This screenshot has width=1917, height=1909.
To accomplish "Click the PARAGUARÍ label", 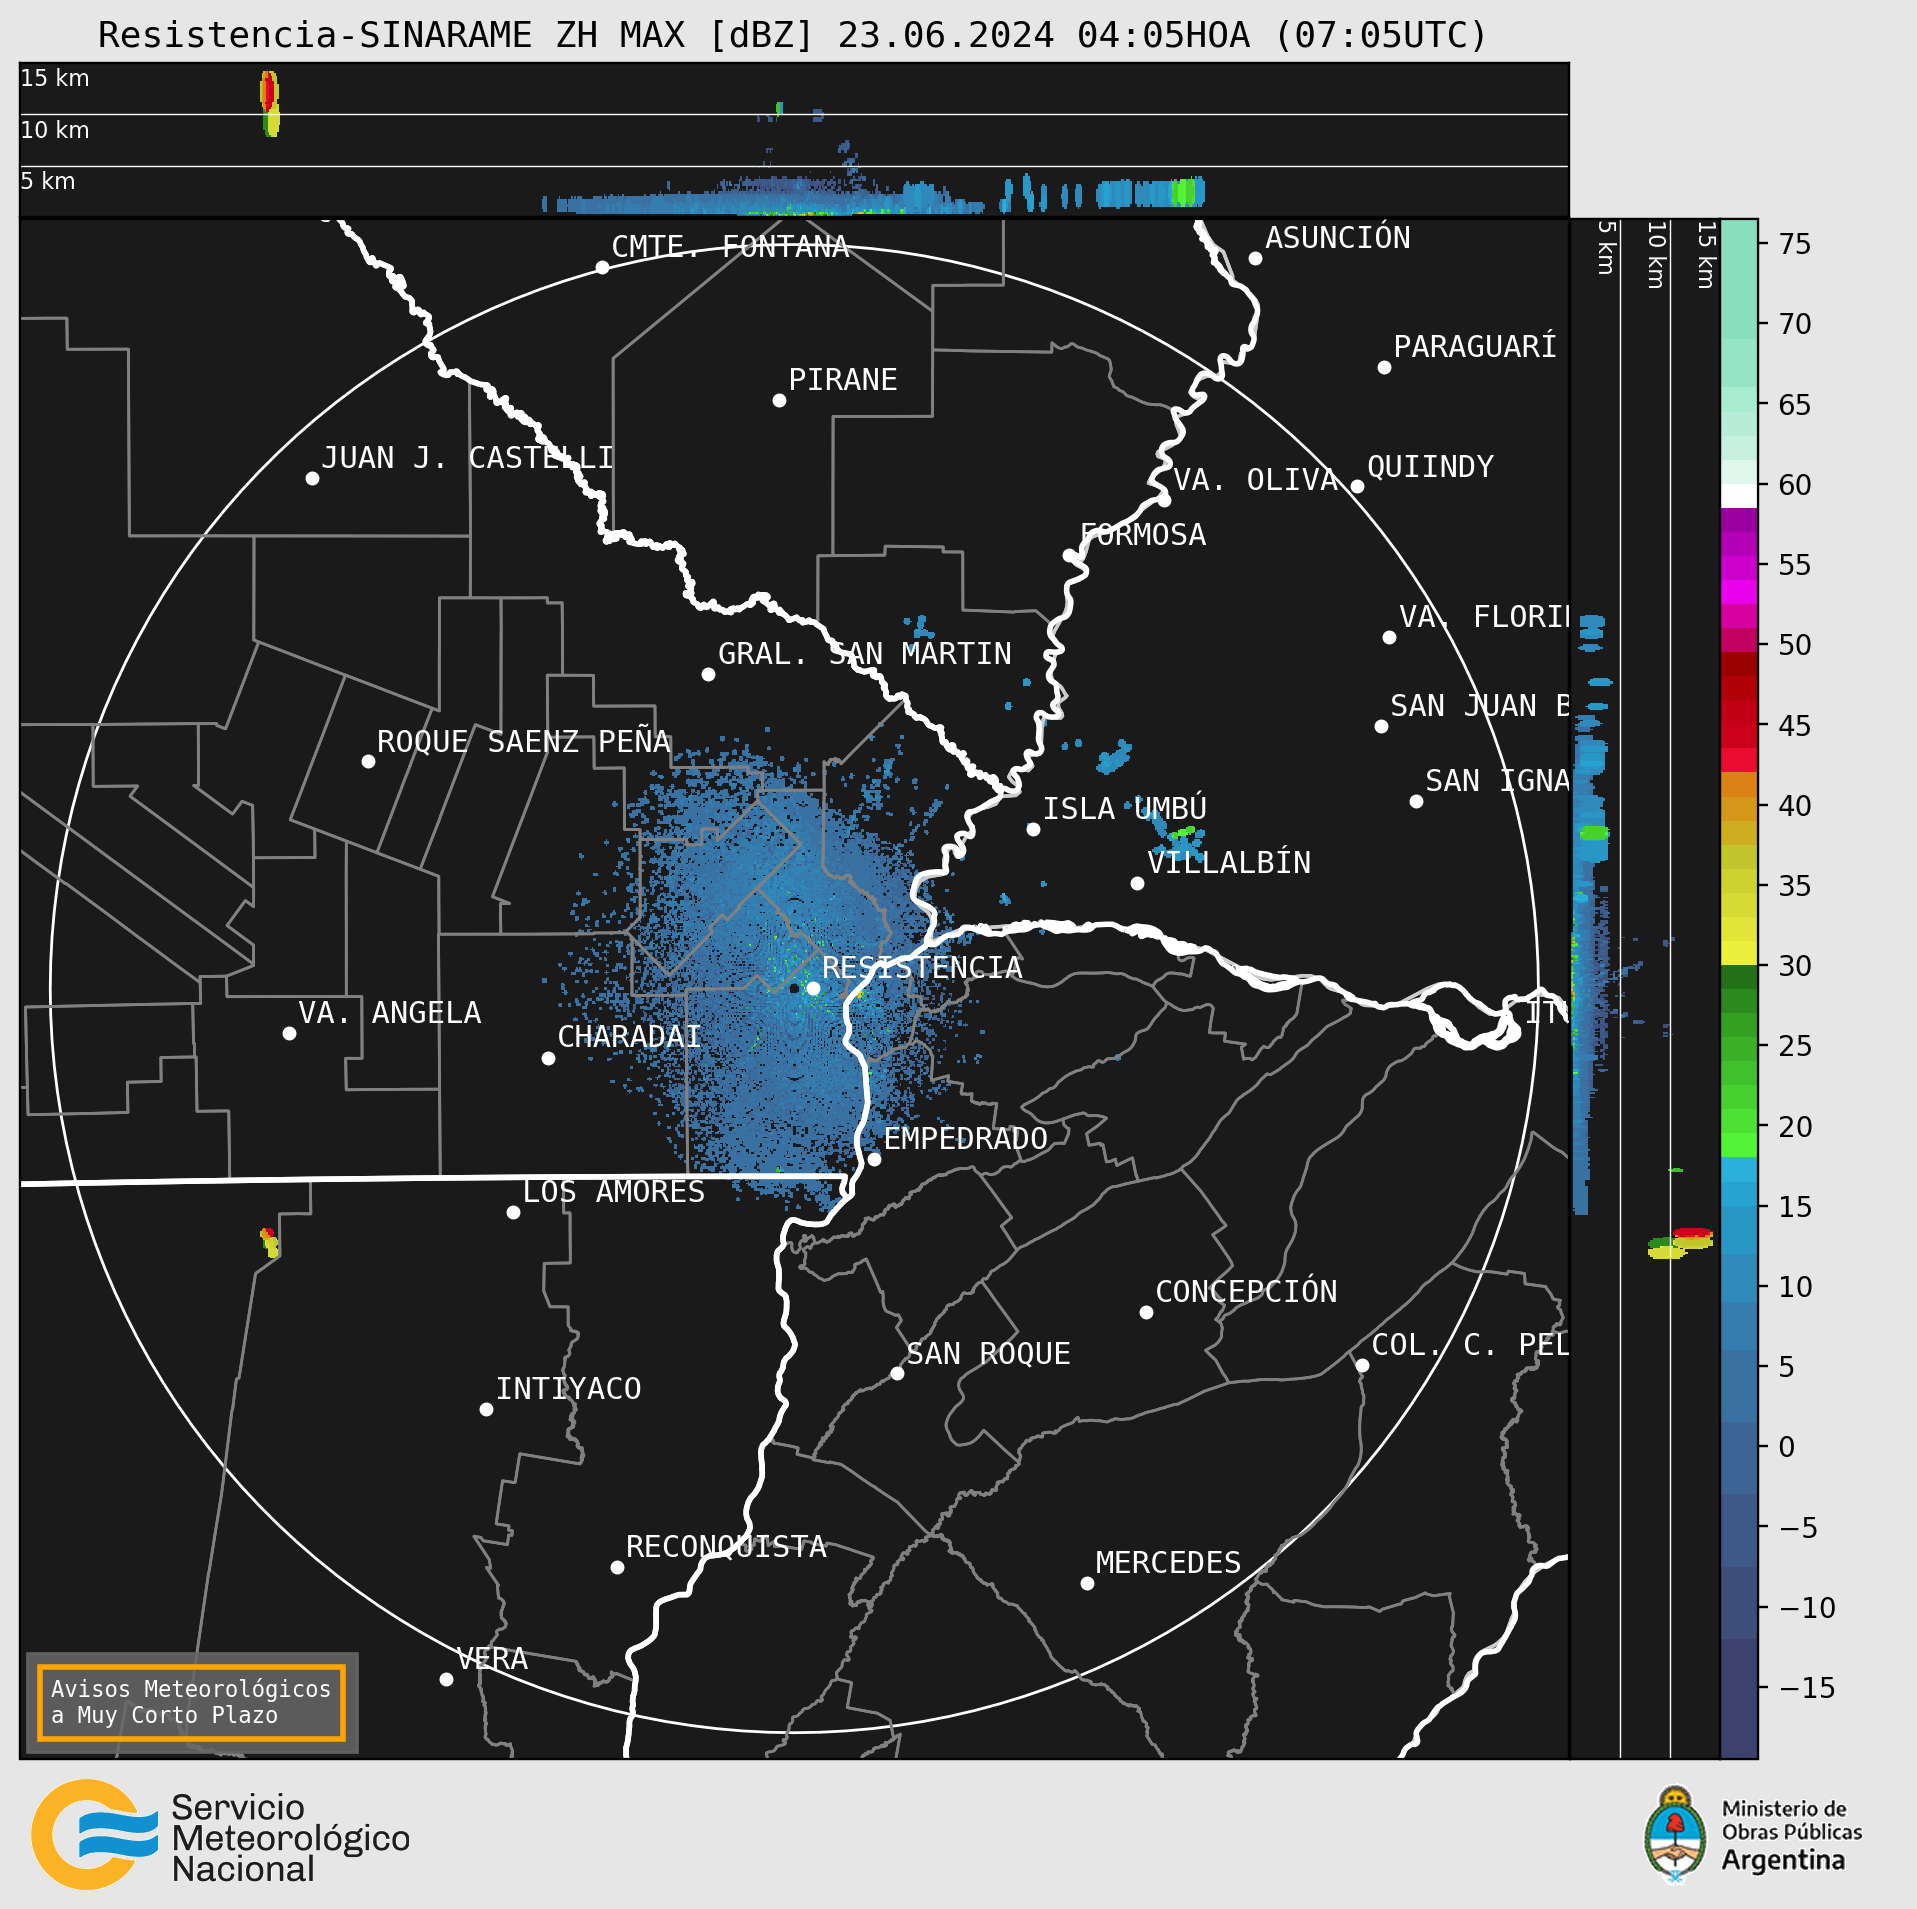I will pyautogui.click(x=1475, y=346).
